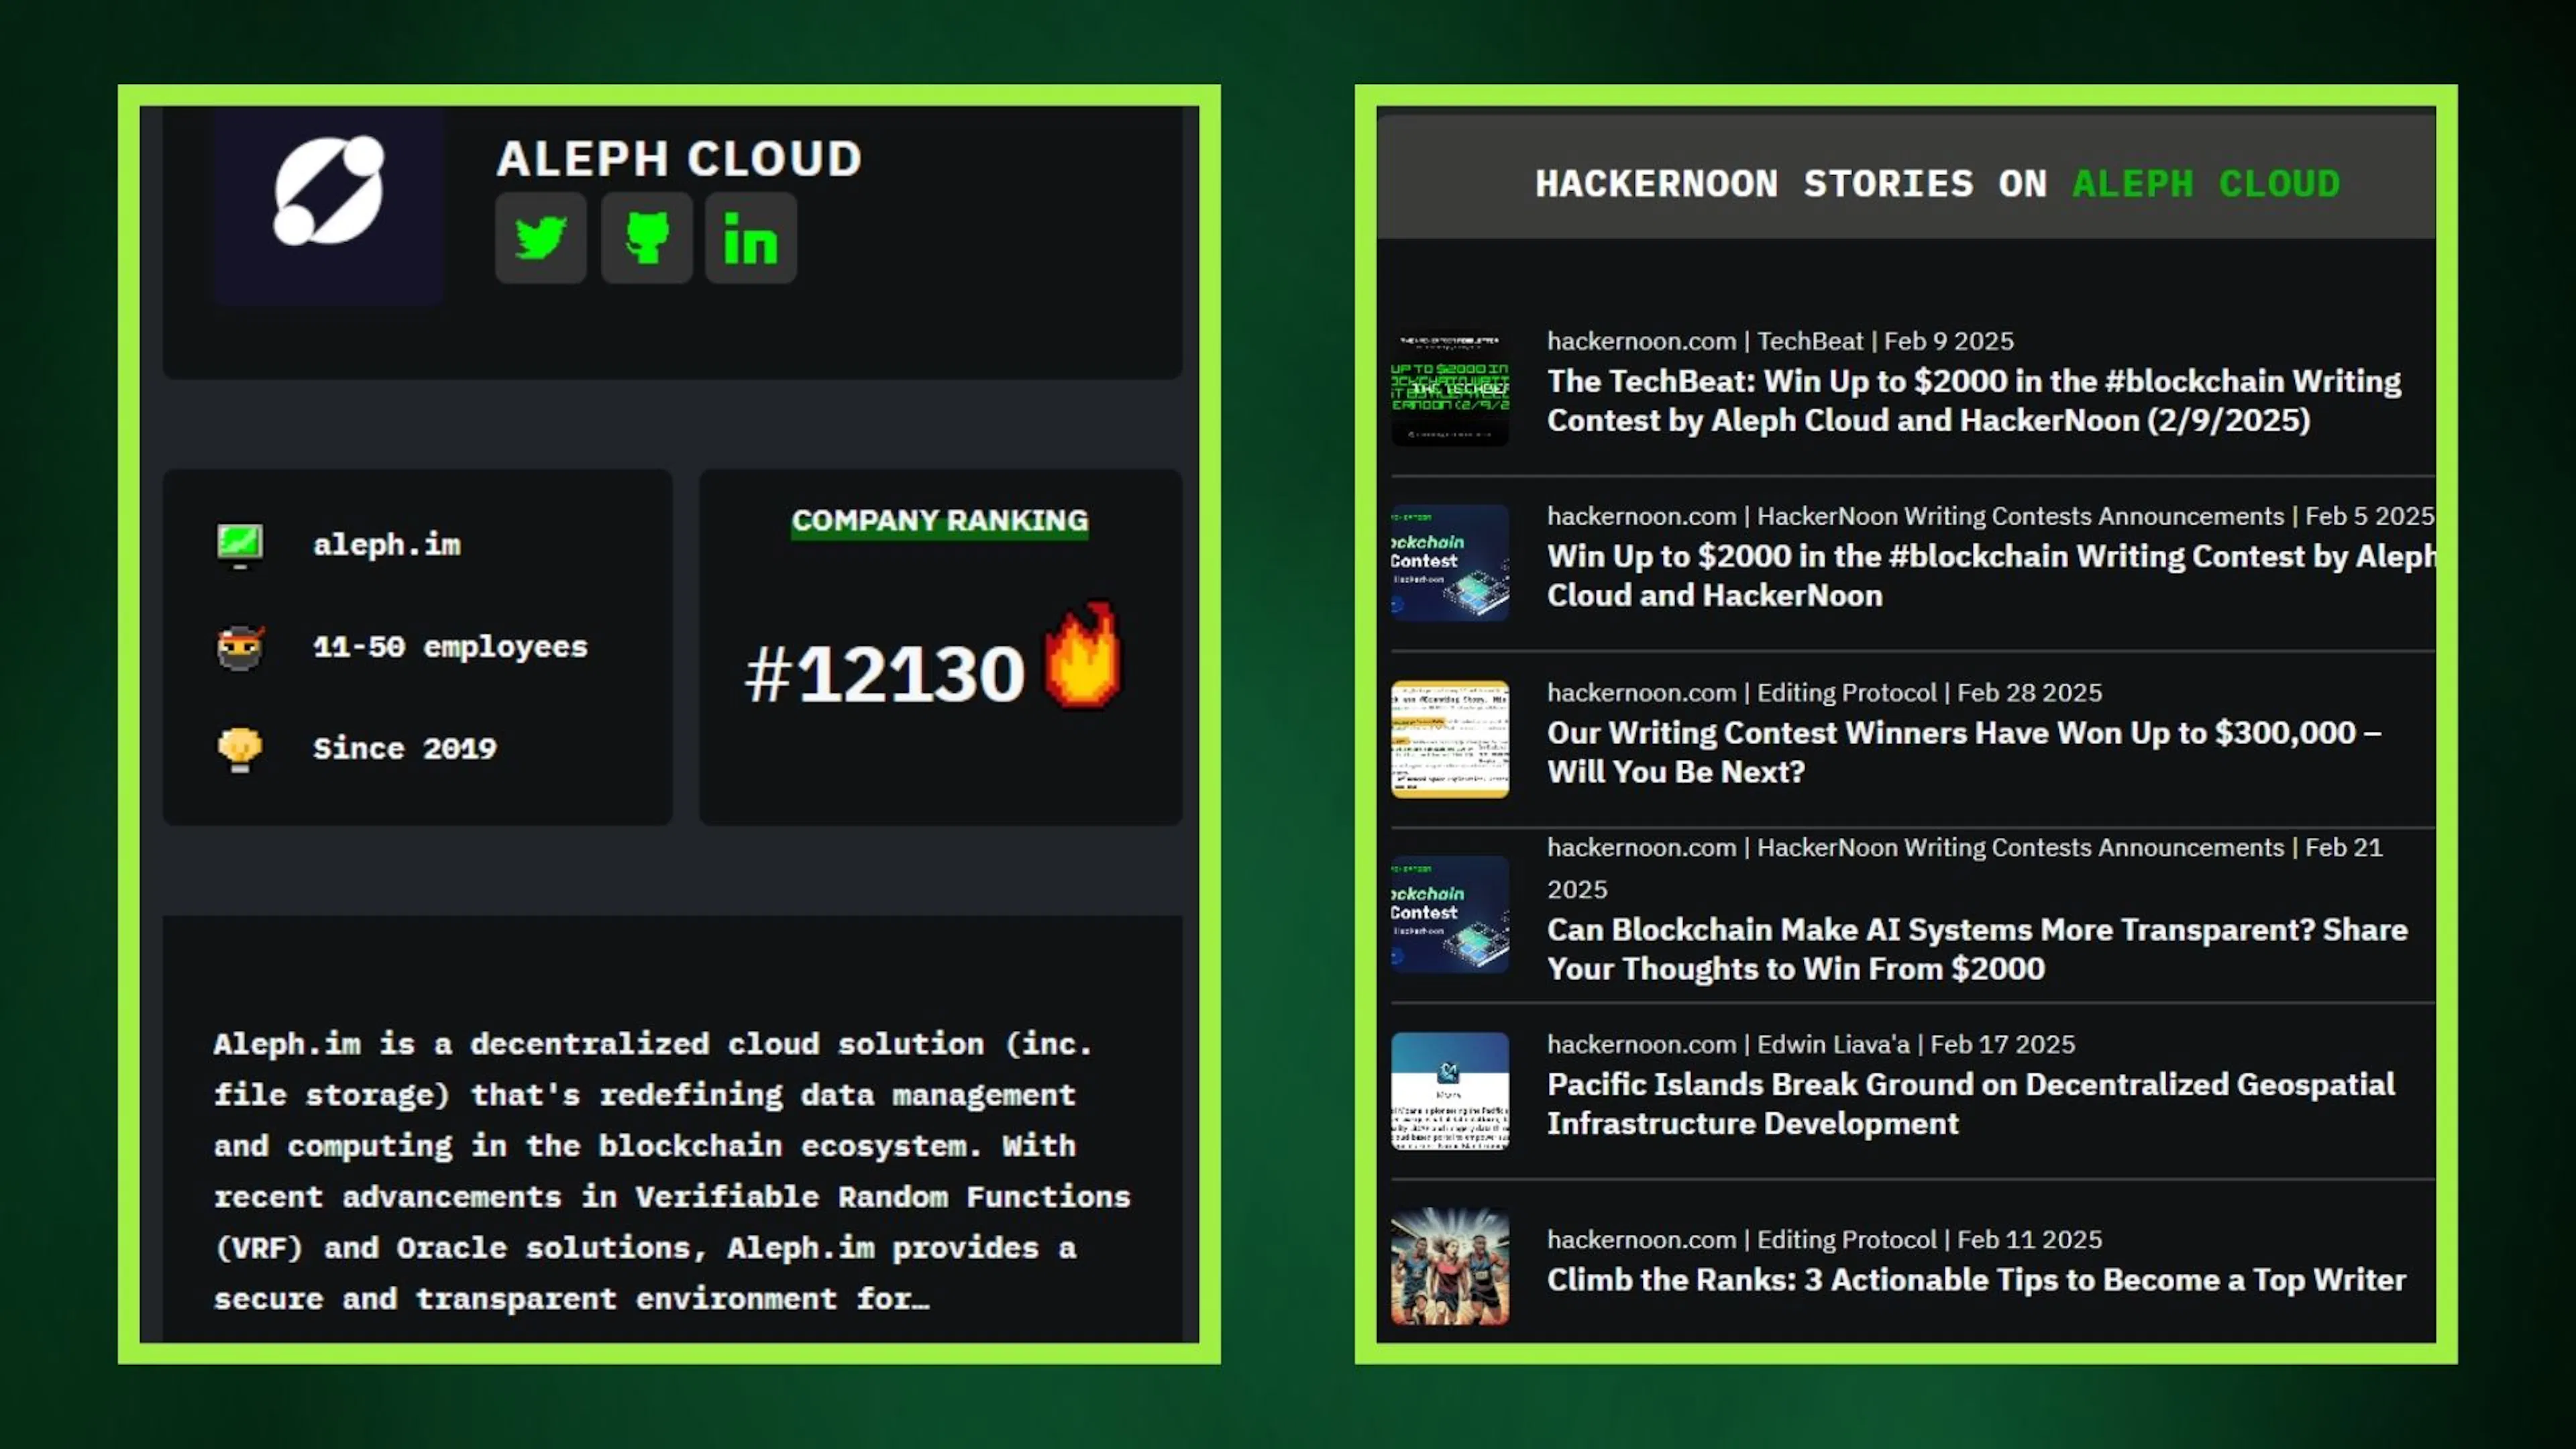Image resolution: width=2576 pixels, height=1449 pixels.
Task: Click the COMPANY RANKING heading
Action: point(940,521)
